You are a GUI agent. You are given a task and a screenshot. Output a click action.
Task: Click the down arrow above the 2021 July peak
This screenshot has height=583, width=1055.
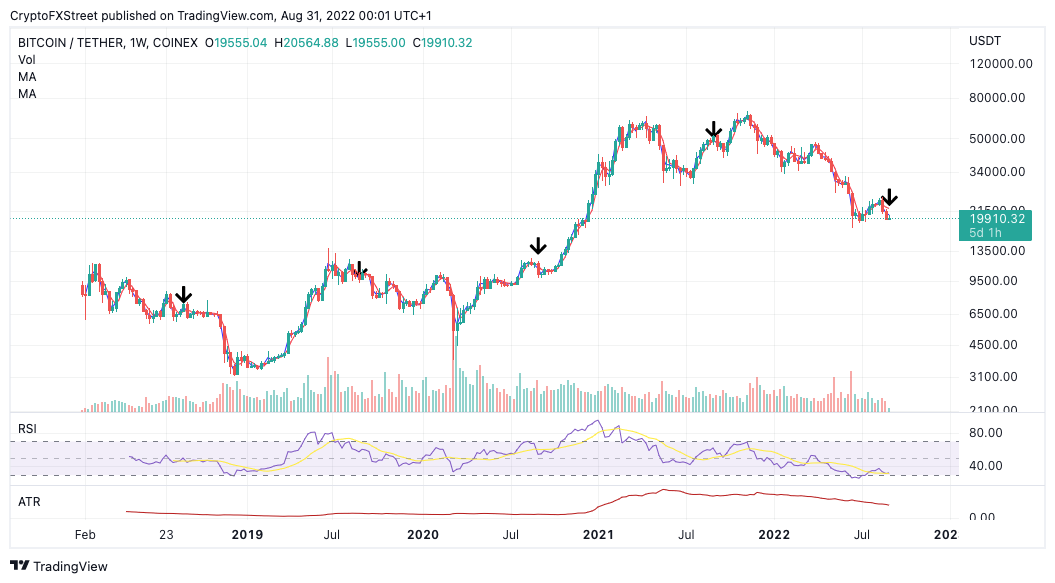pos(713,129)
